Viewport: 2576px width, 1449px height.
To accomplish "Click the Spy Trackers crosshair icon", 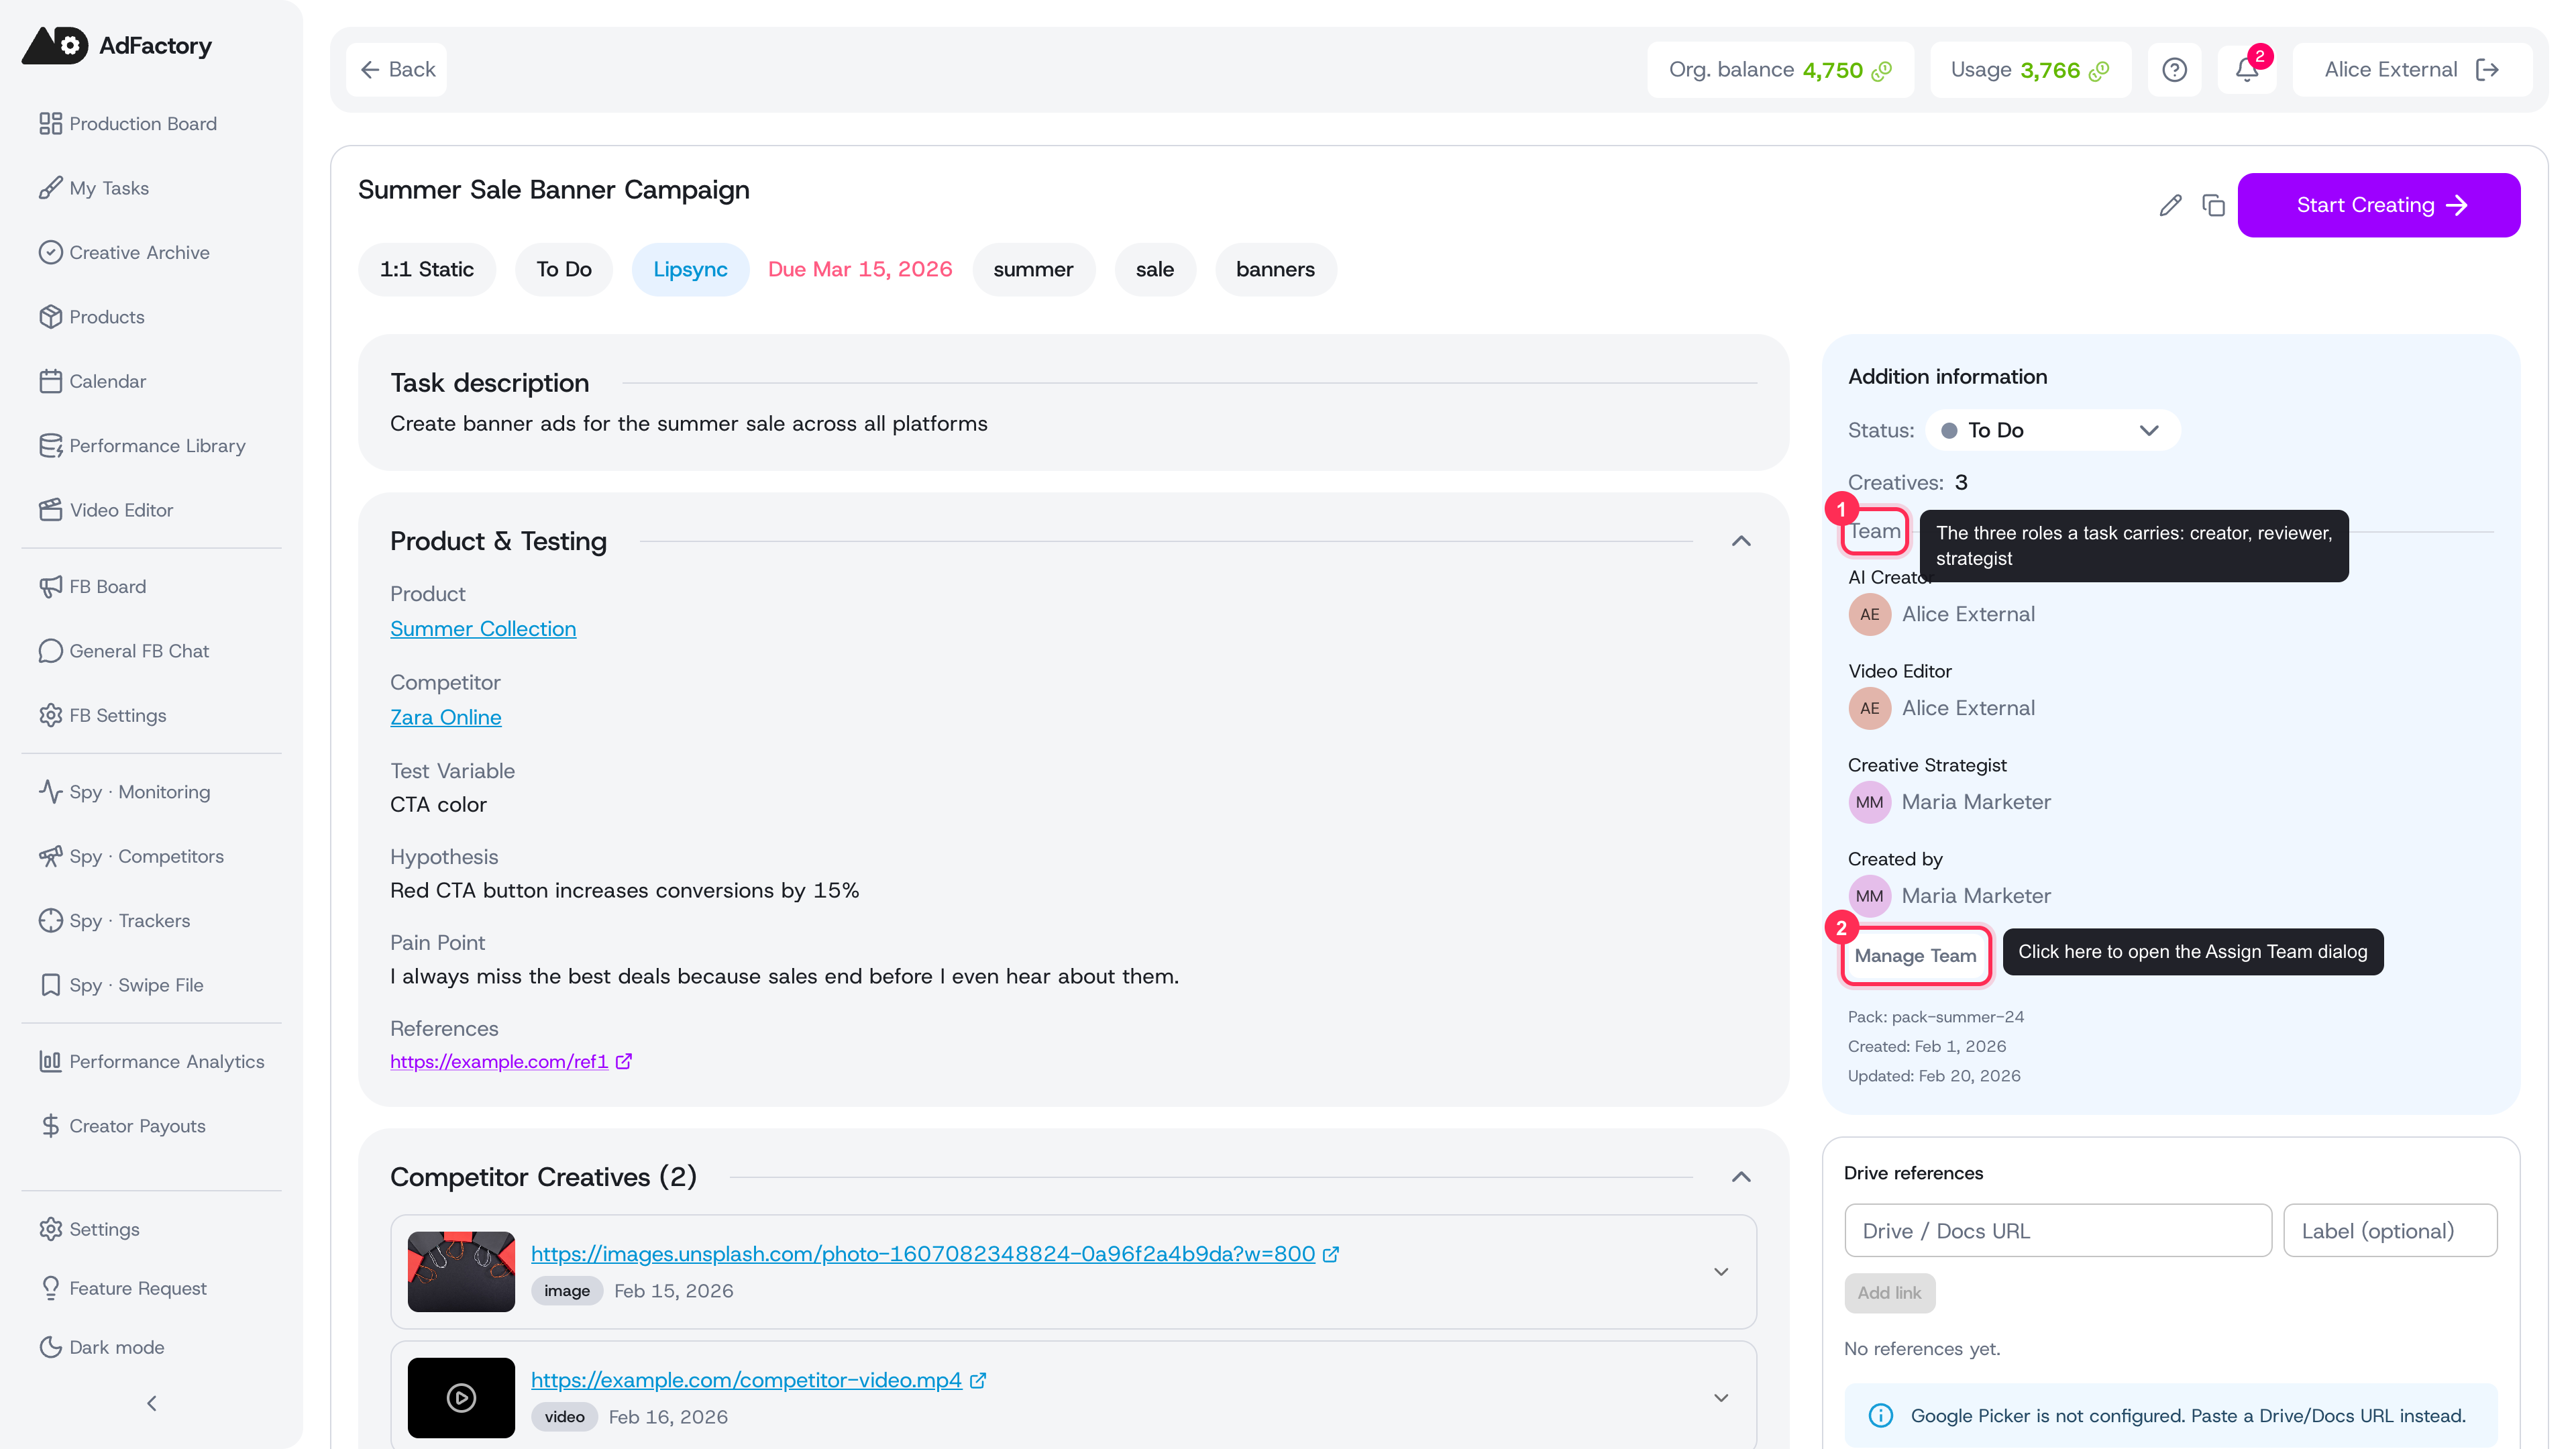I will click(50, 920).
